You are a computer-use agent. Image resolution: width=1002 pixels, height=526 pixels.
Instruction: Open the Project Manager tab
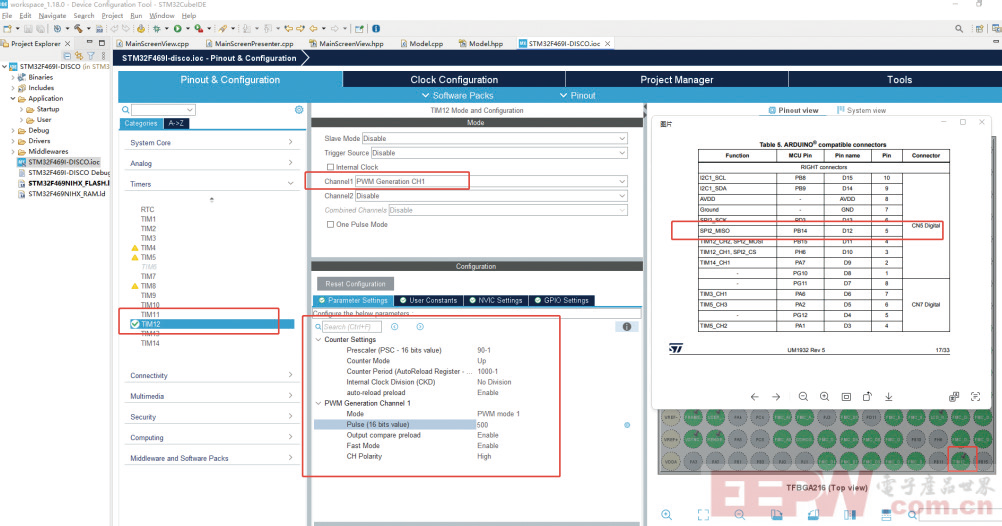677,80
